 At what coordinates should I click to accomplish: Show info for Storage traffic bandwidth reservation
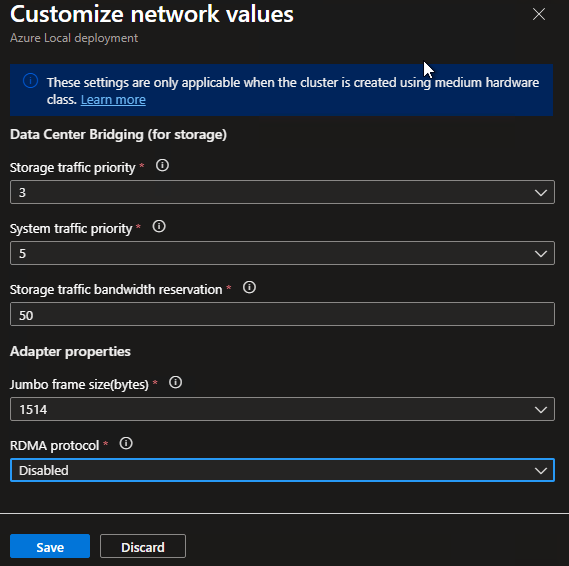pyautogui.click(x=249, y=287)
